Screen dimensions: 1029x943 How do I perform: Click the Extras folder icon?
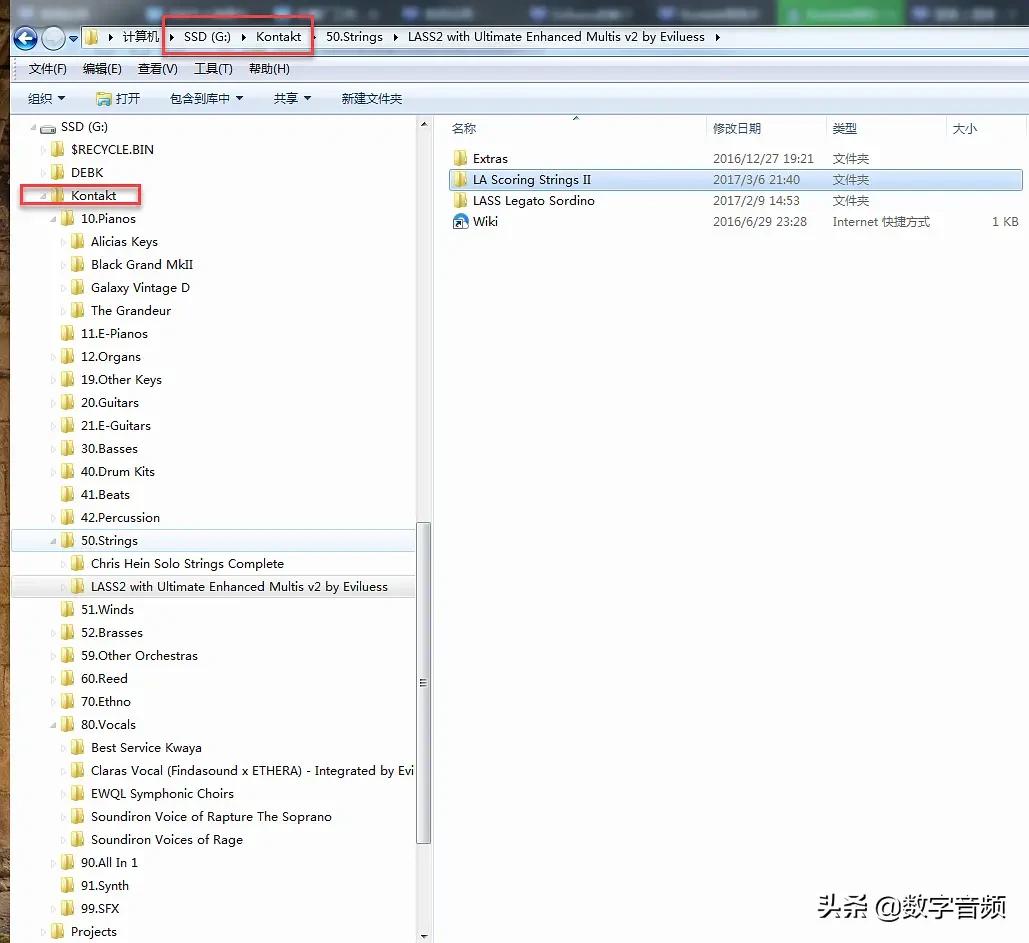460,158
